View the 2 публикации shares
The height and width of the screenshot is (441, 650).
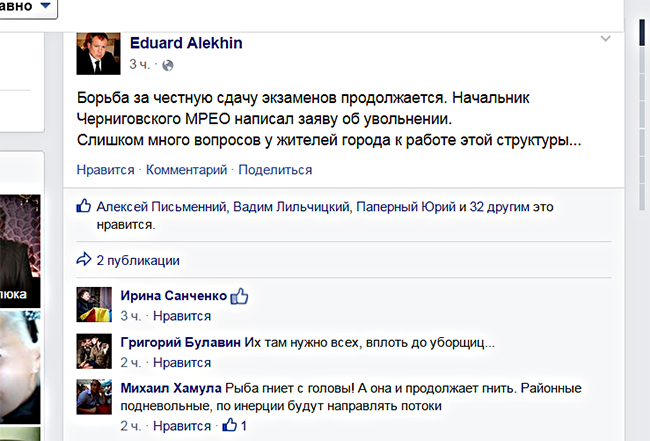point(138,260)
